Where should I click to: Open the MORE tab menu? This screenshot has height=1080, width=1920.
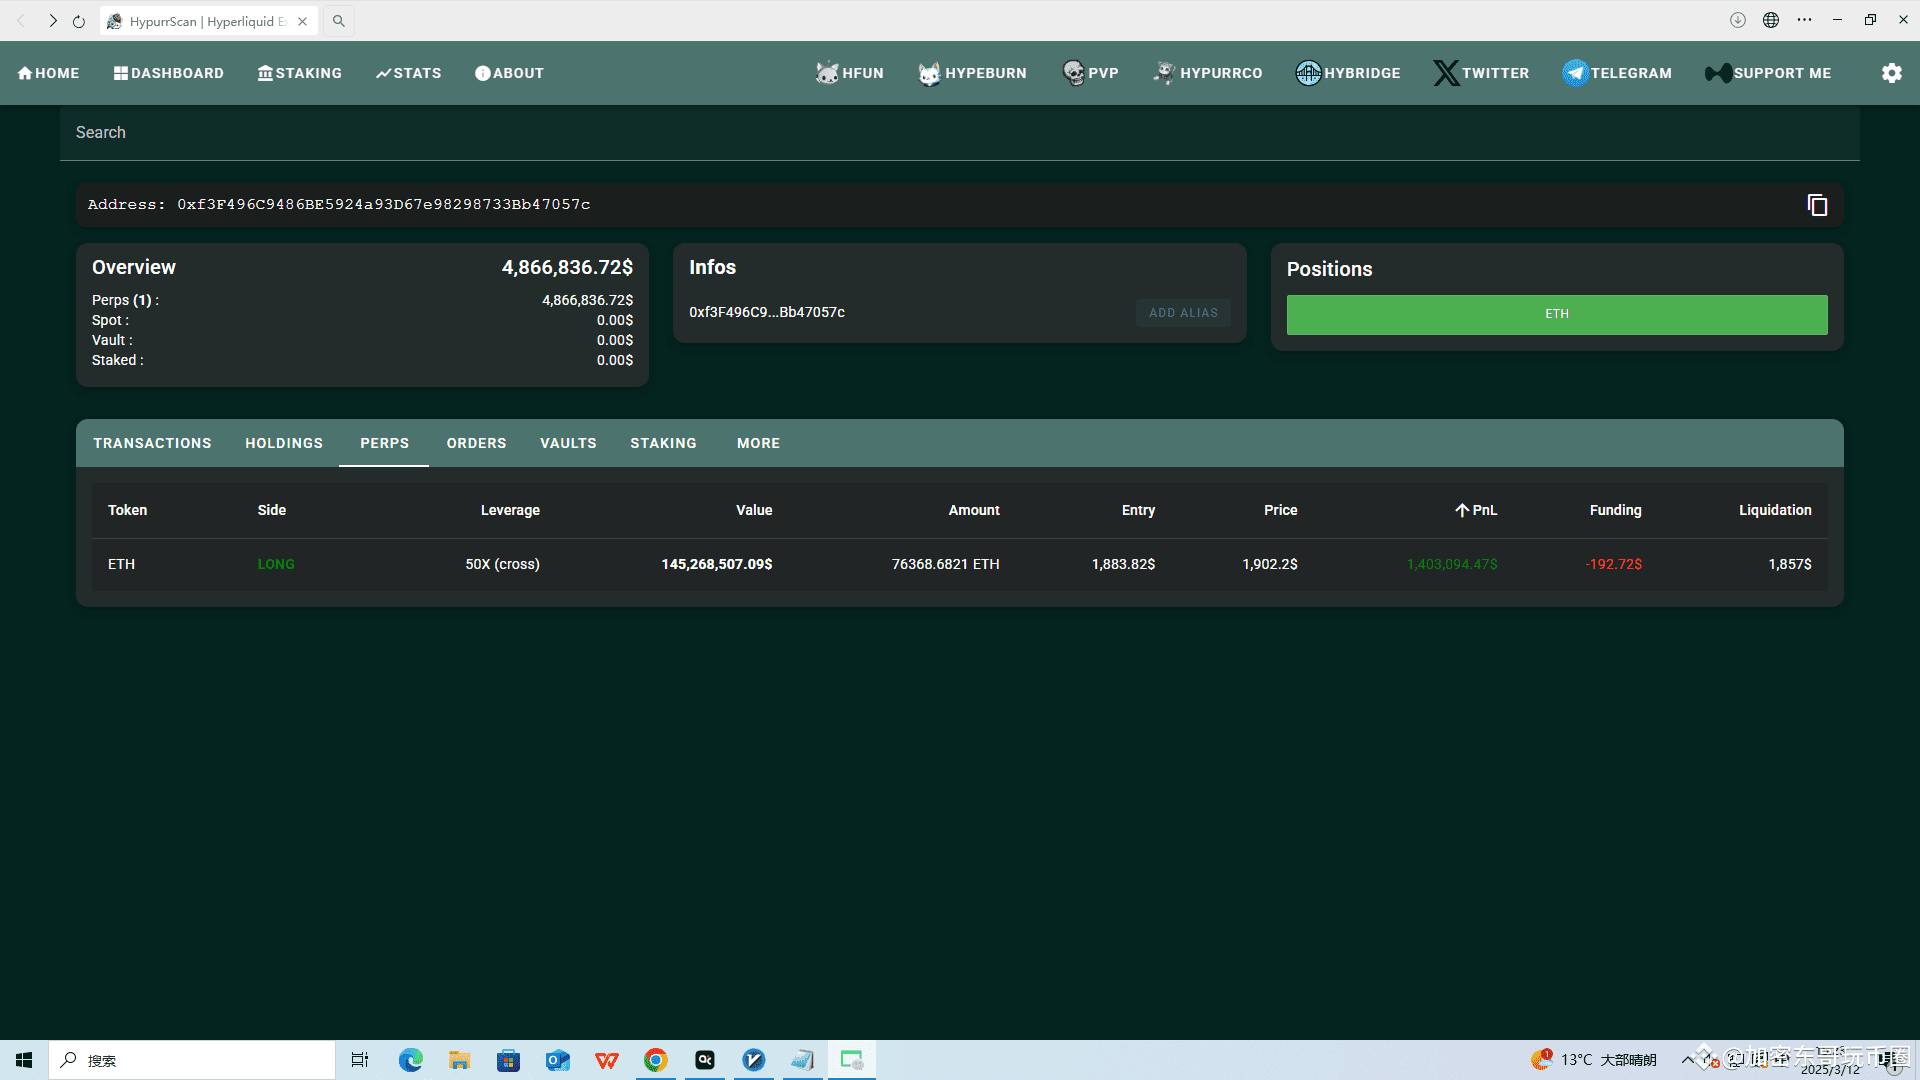(758, 443)
